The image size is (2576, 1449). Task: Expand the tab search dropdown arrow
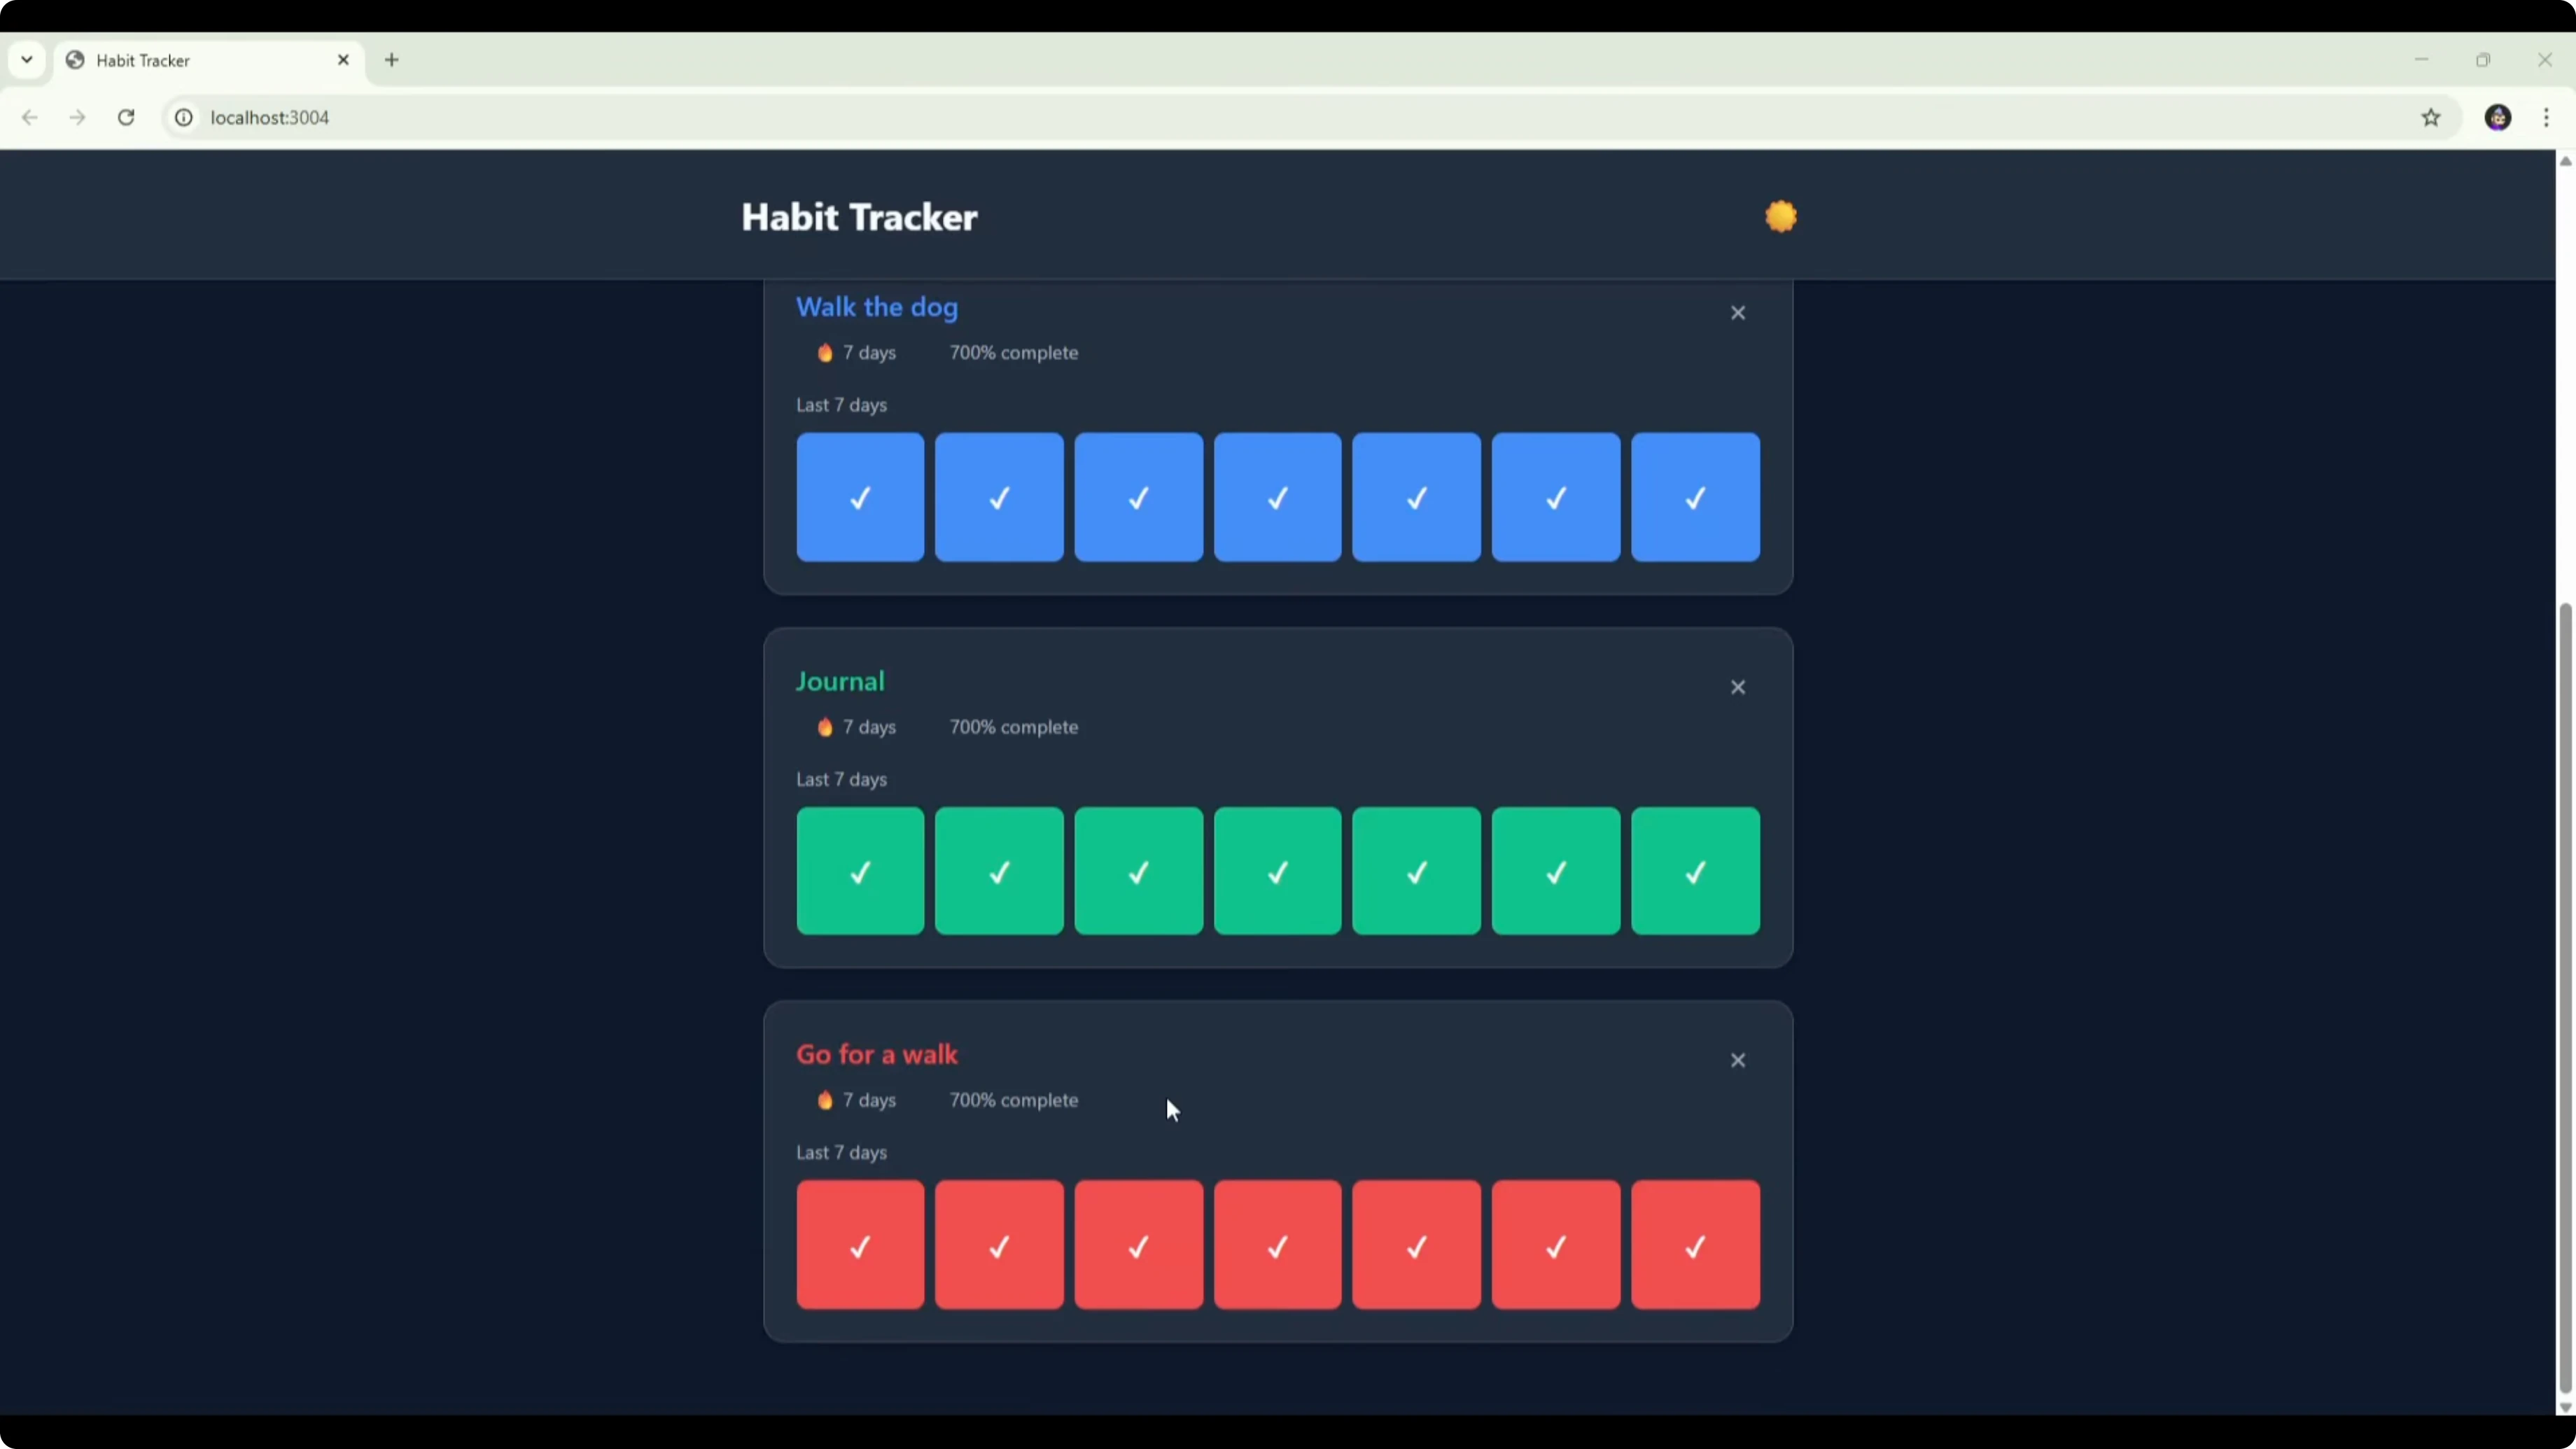[x=27, y=60]
